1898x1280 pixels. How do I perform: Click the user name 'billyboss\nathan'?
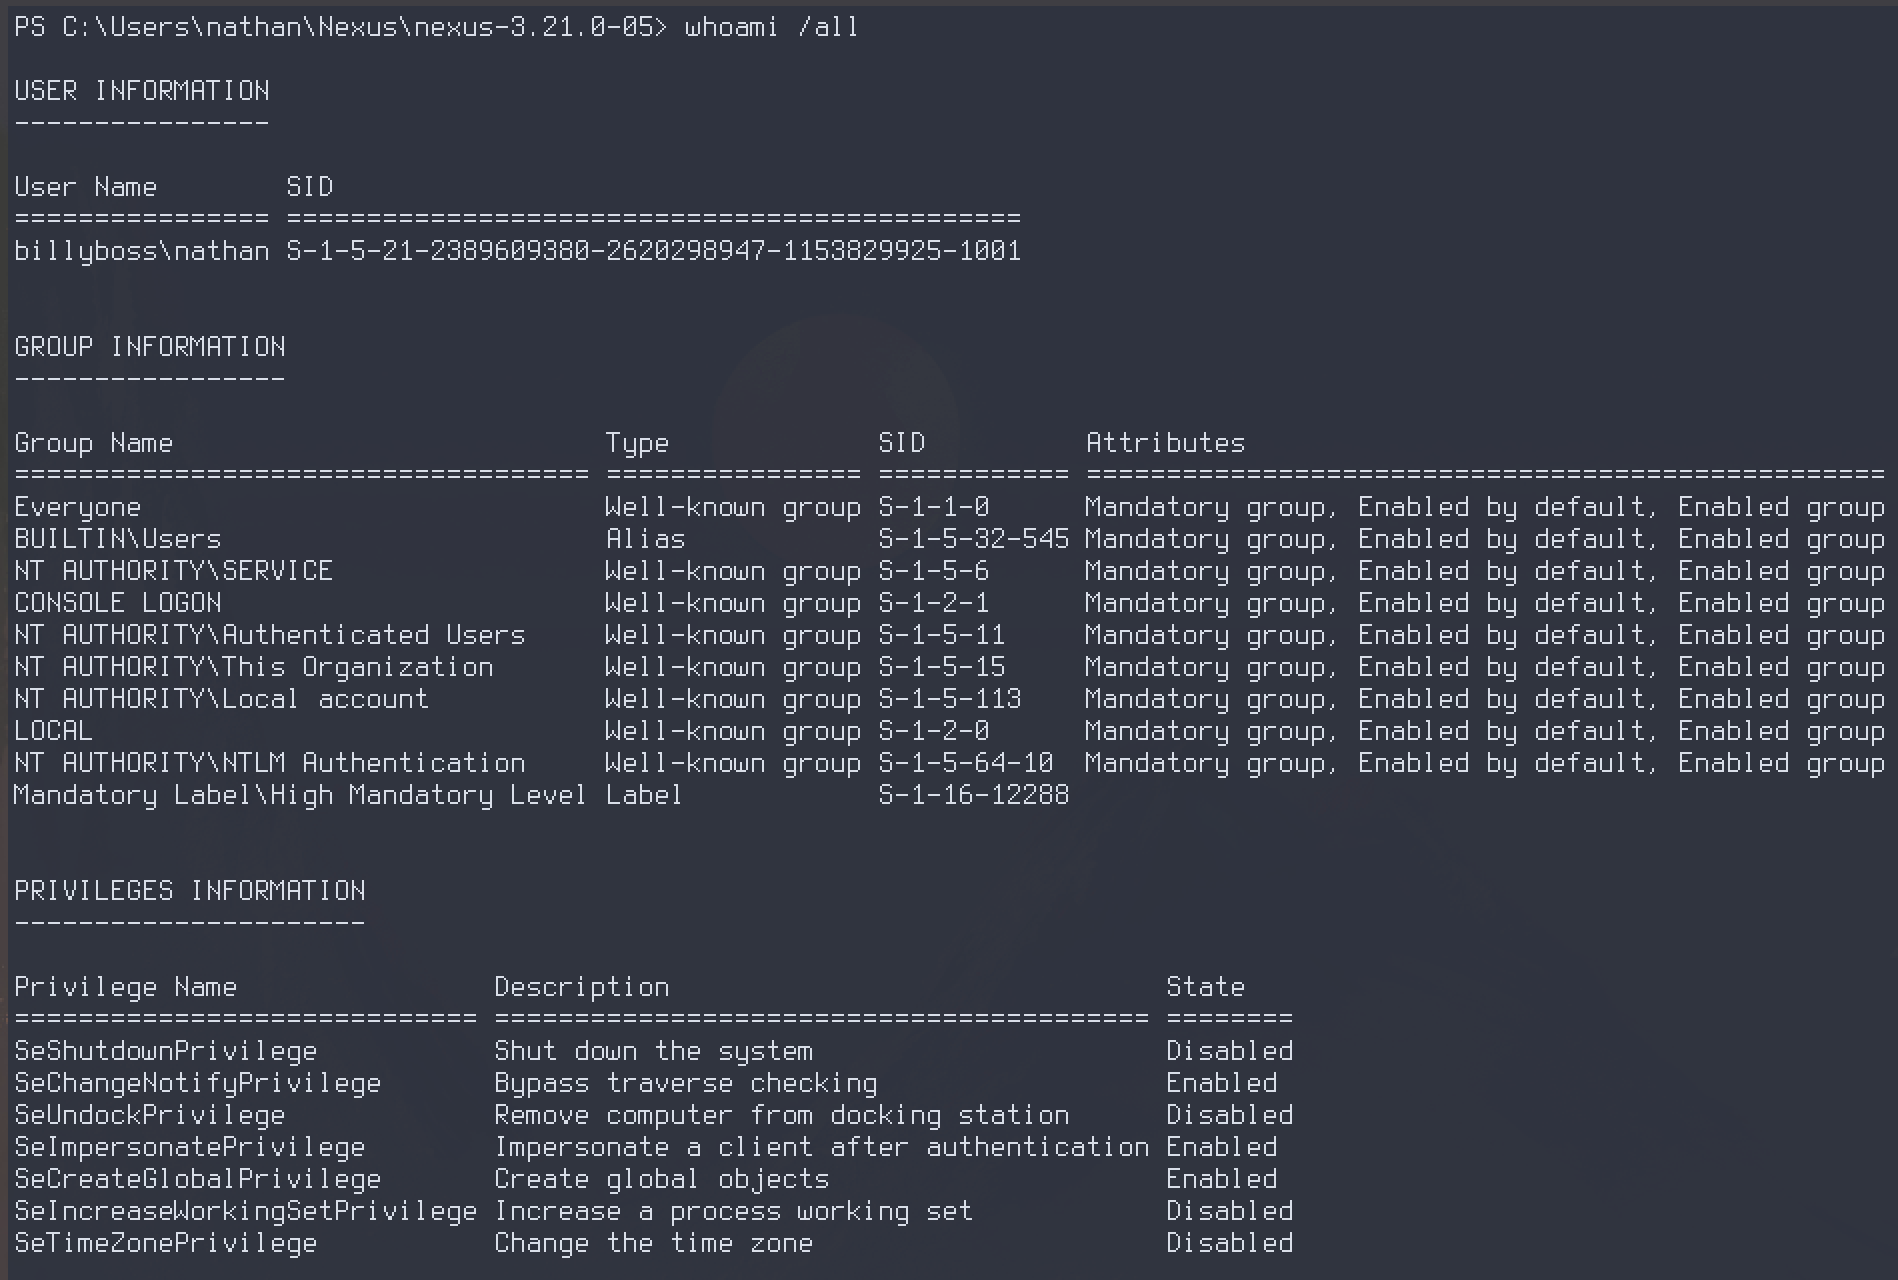(142, 251)
